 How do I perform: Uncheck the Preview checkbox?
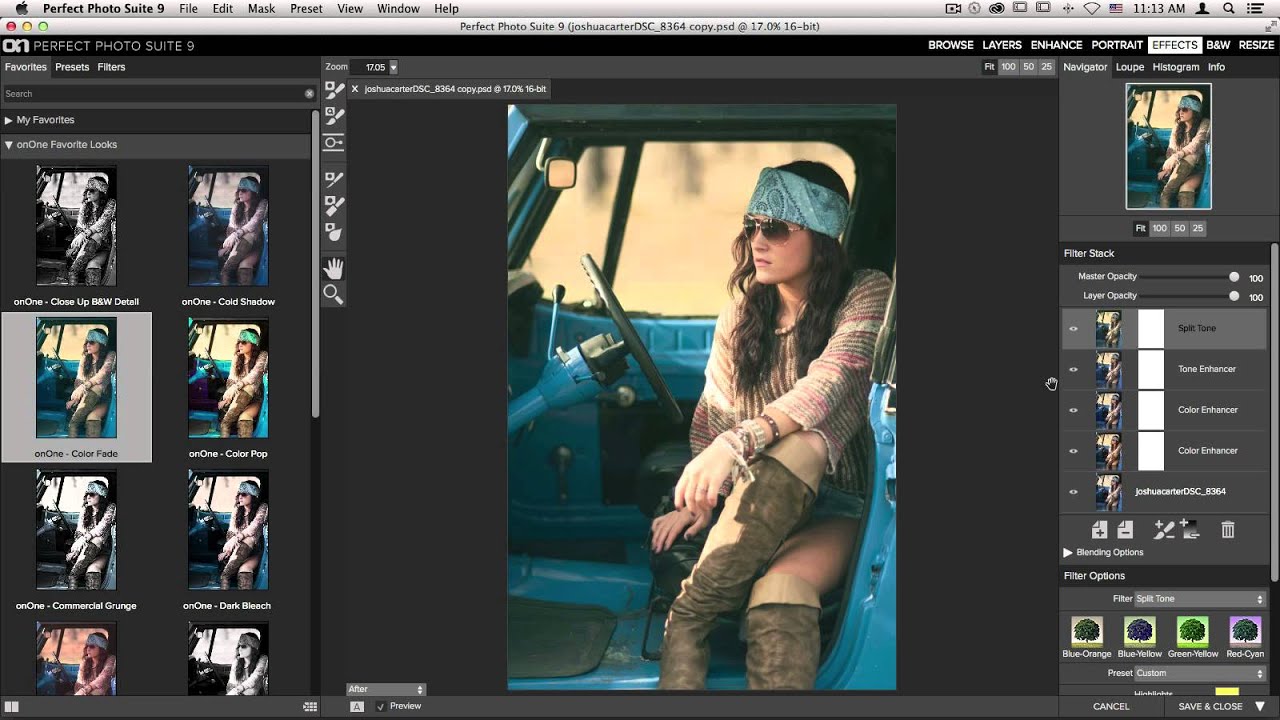coord(380,706)
